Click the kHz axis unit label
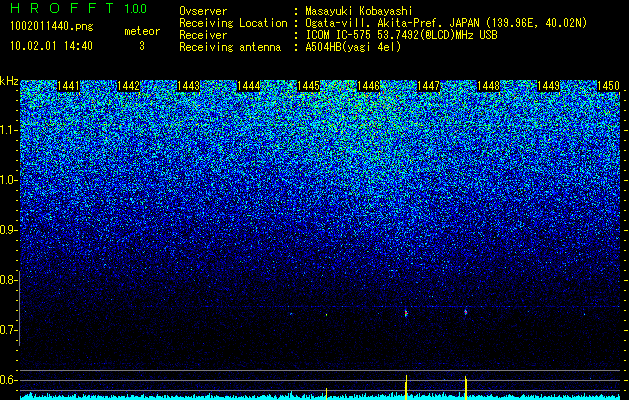629x400 pixels. coord(9,81)
